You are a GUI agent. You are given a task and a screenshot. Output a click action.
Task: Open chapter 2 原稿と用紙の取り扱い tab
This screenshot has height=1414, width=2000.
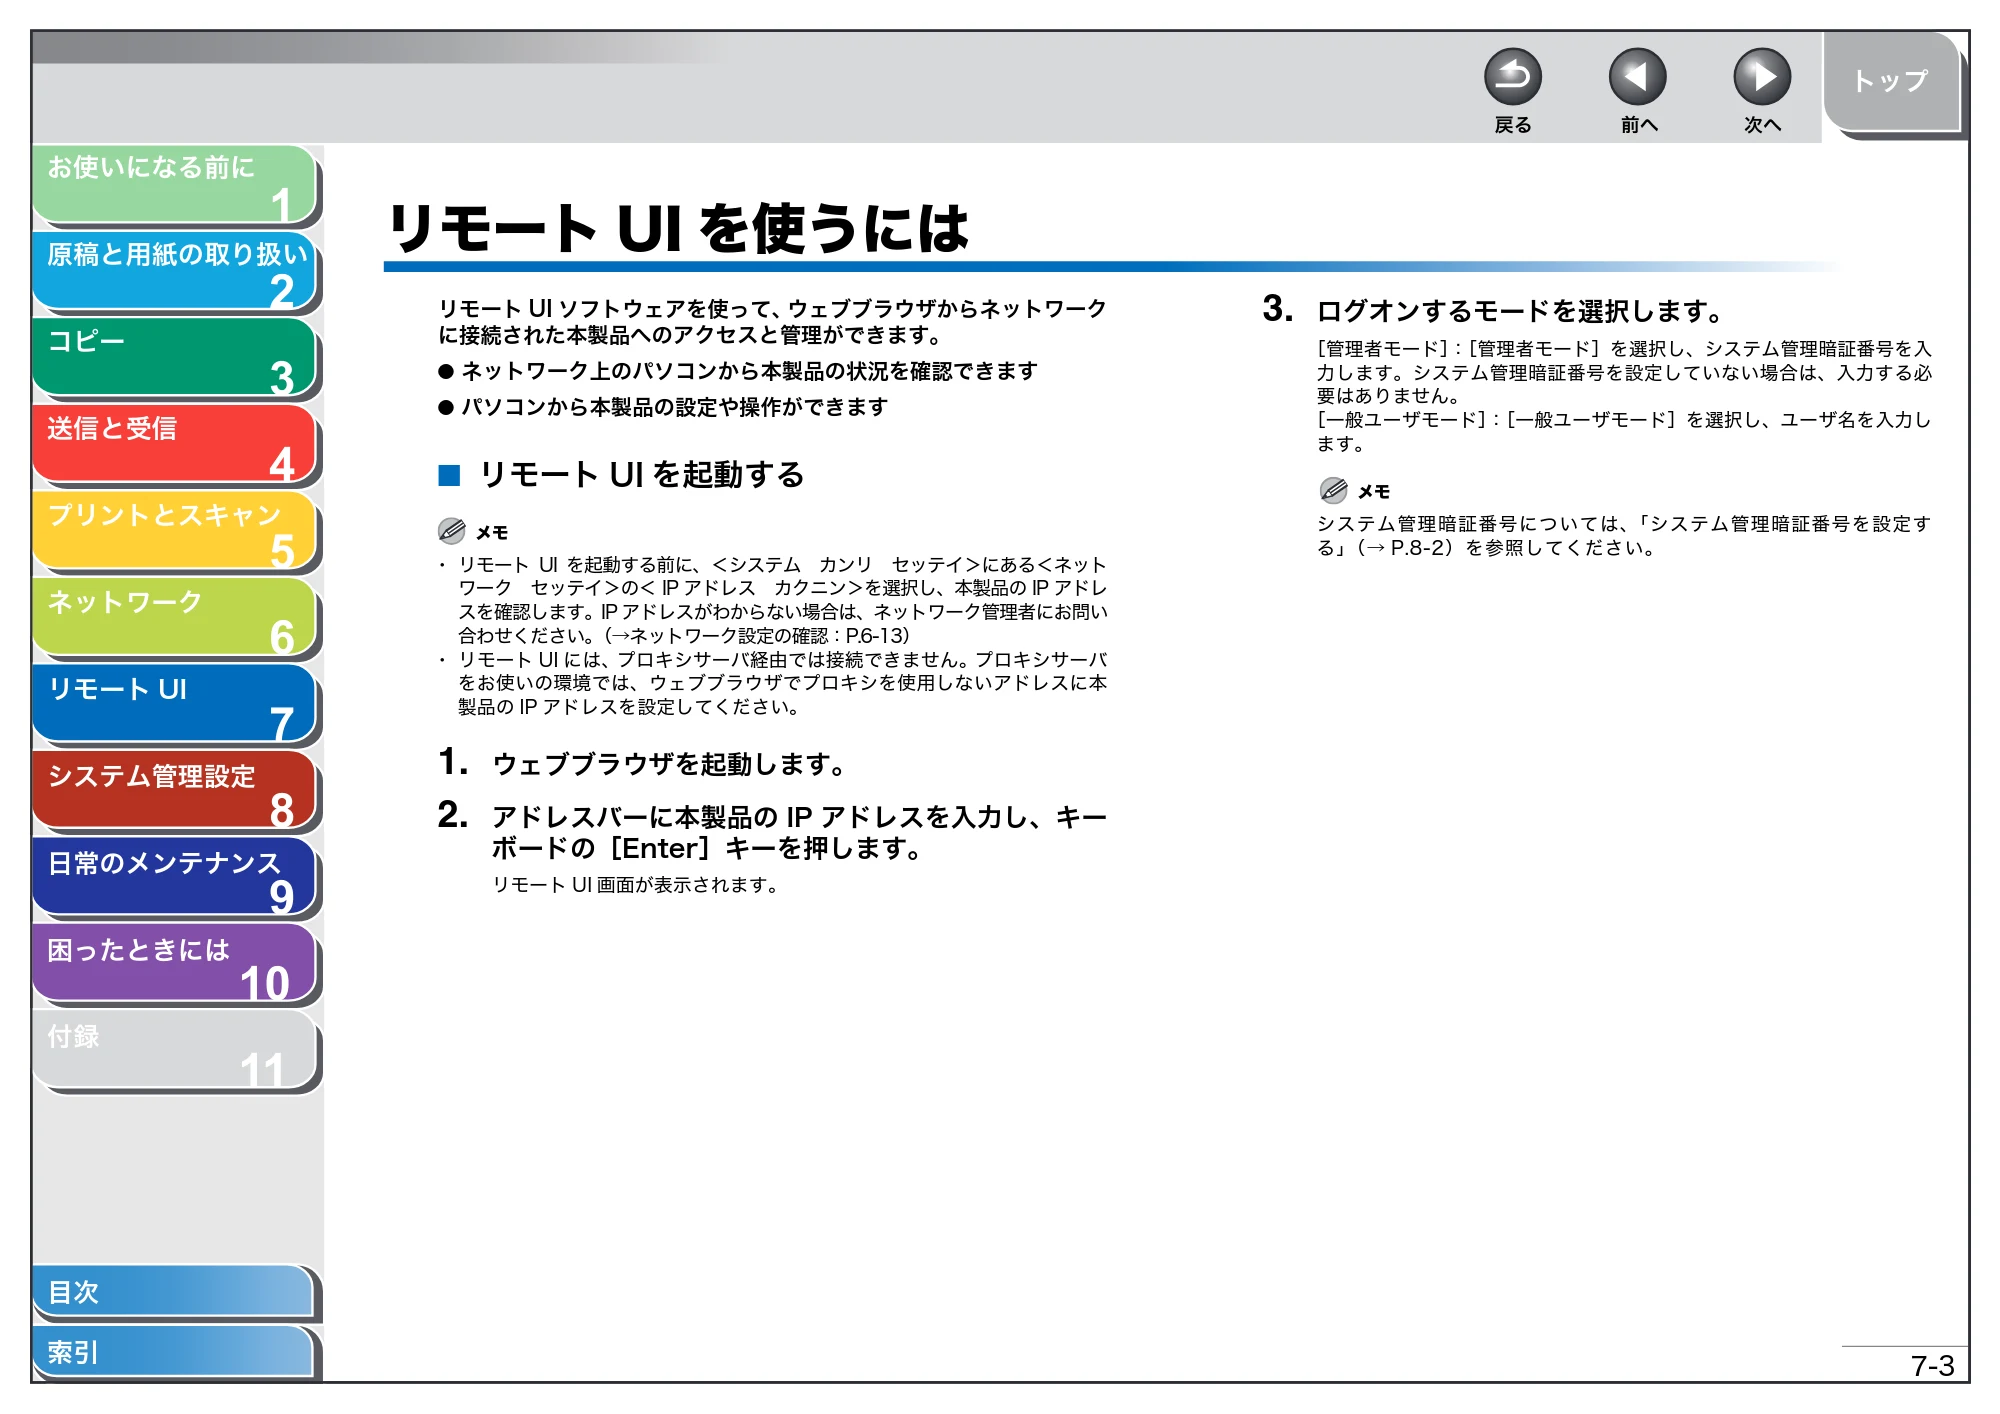point(175,271)
